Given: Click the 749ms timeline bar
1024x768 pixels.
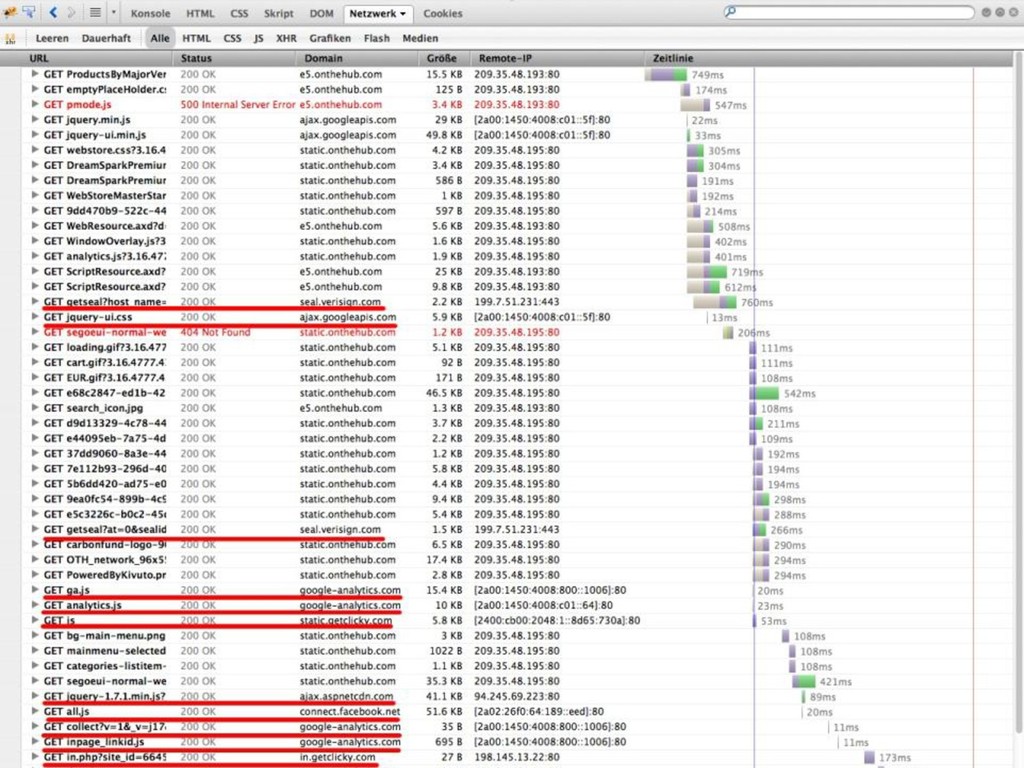Looking at the screenshot, I should pyautogui.click(x=666, y=74).
